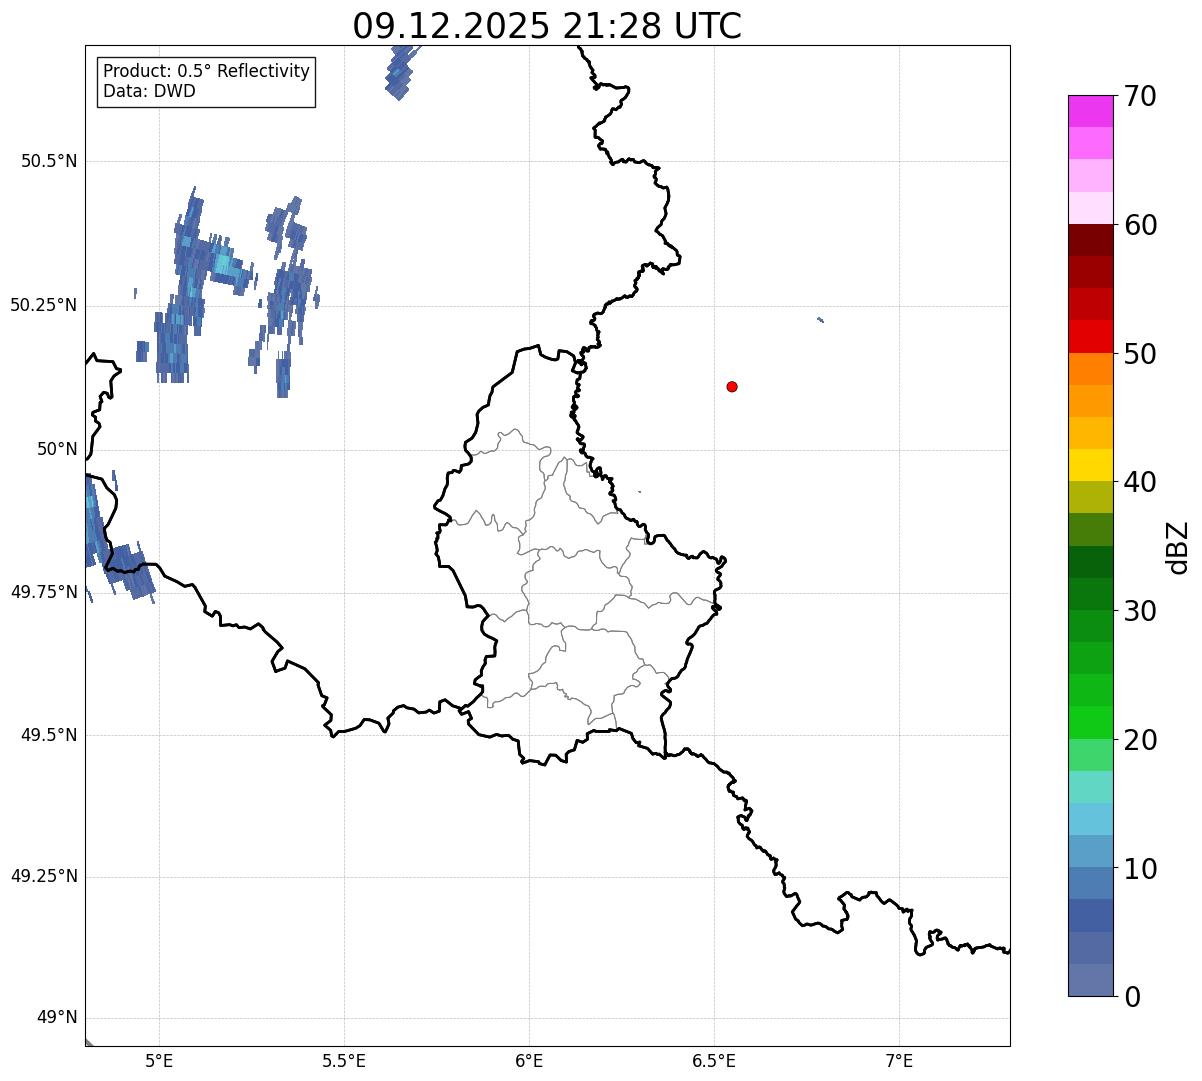Click the 6°E longitude label
Viewport: 1202px width, 1081px height.
(x=529, y=1060)
